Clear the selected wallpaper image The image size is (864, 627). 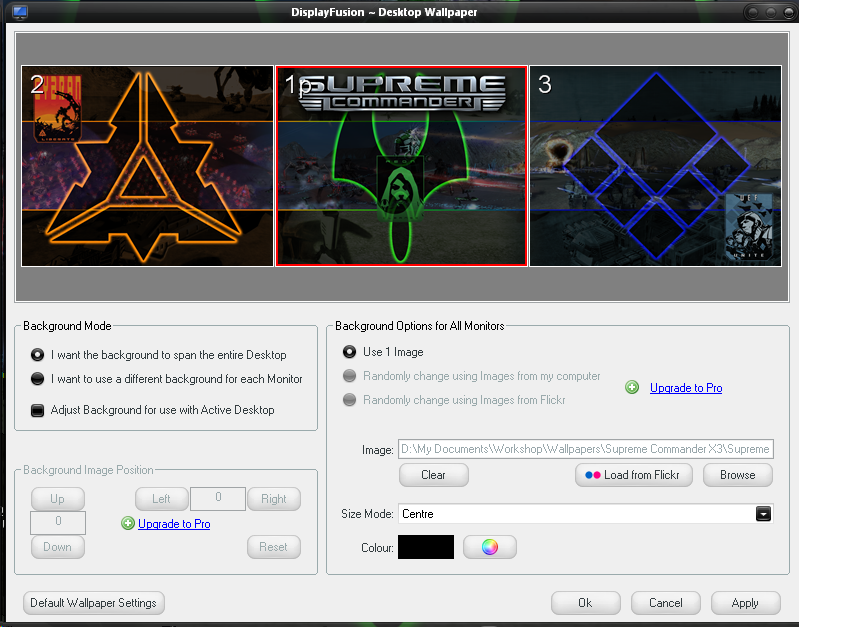pyautogui.click(x=433, y=475)
